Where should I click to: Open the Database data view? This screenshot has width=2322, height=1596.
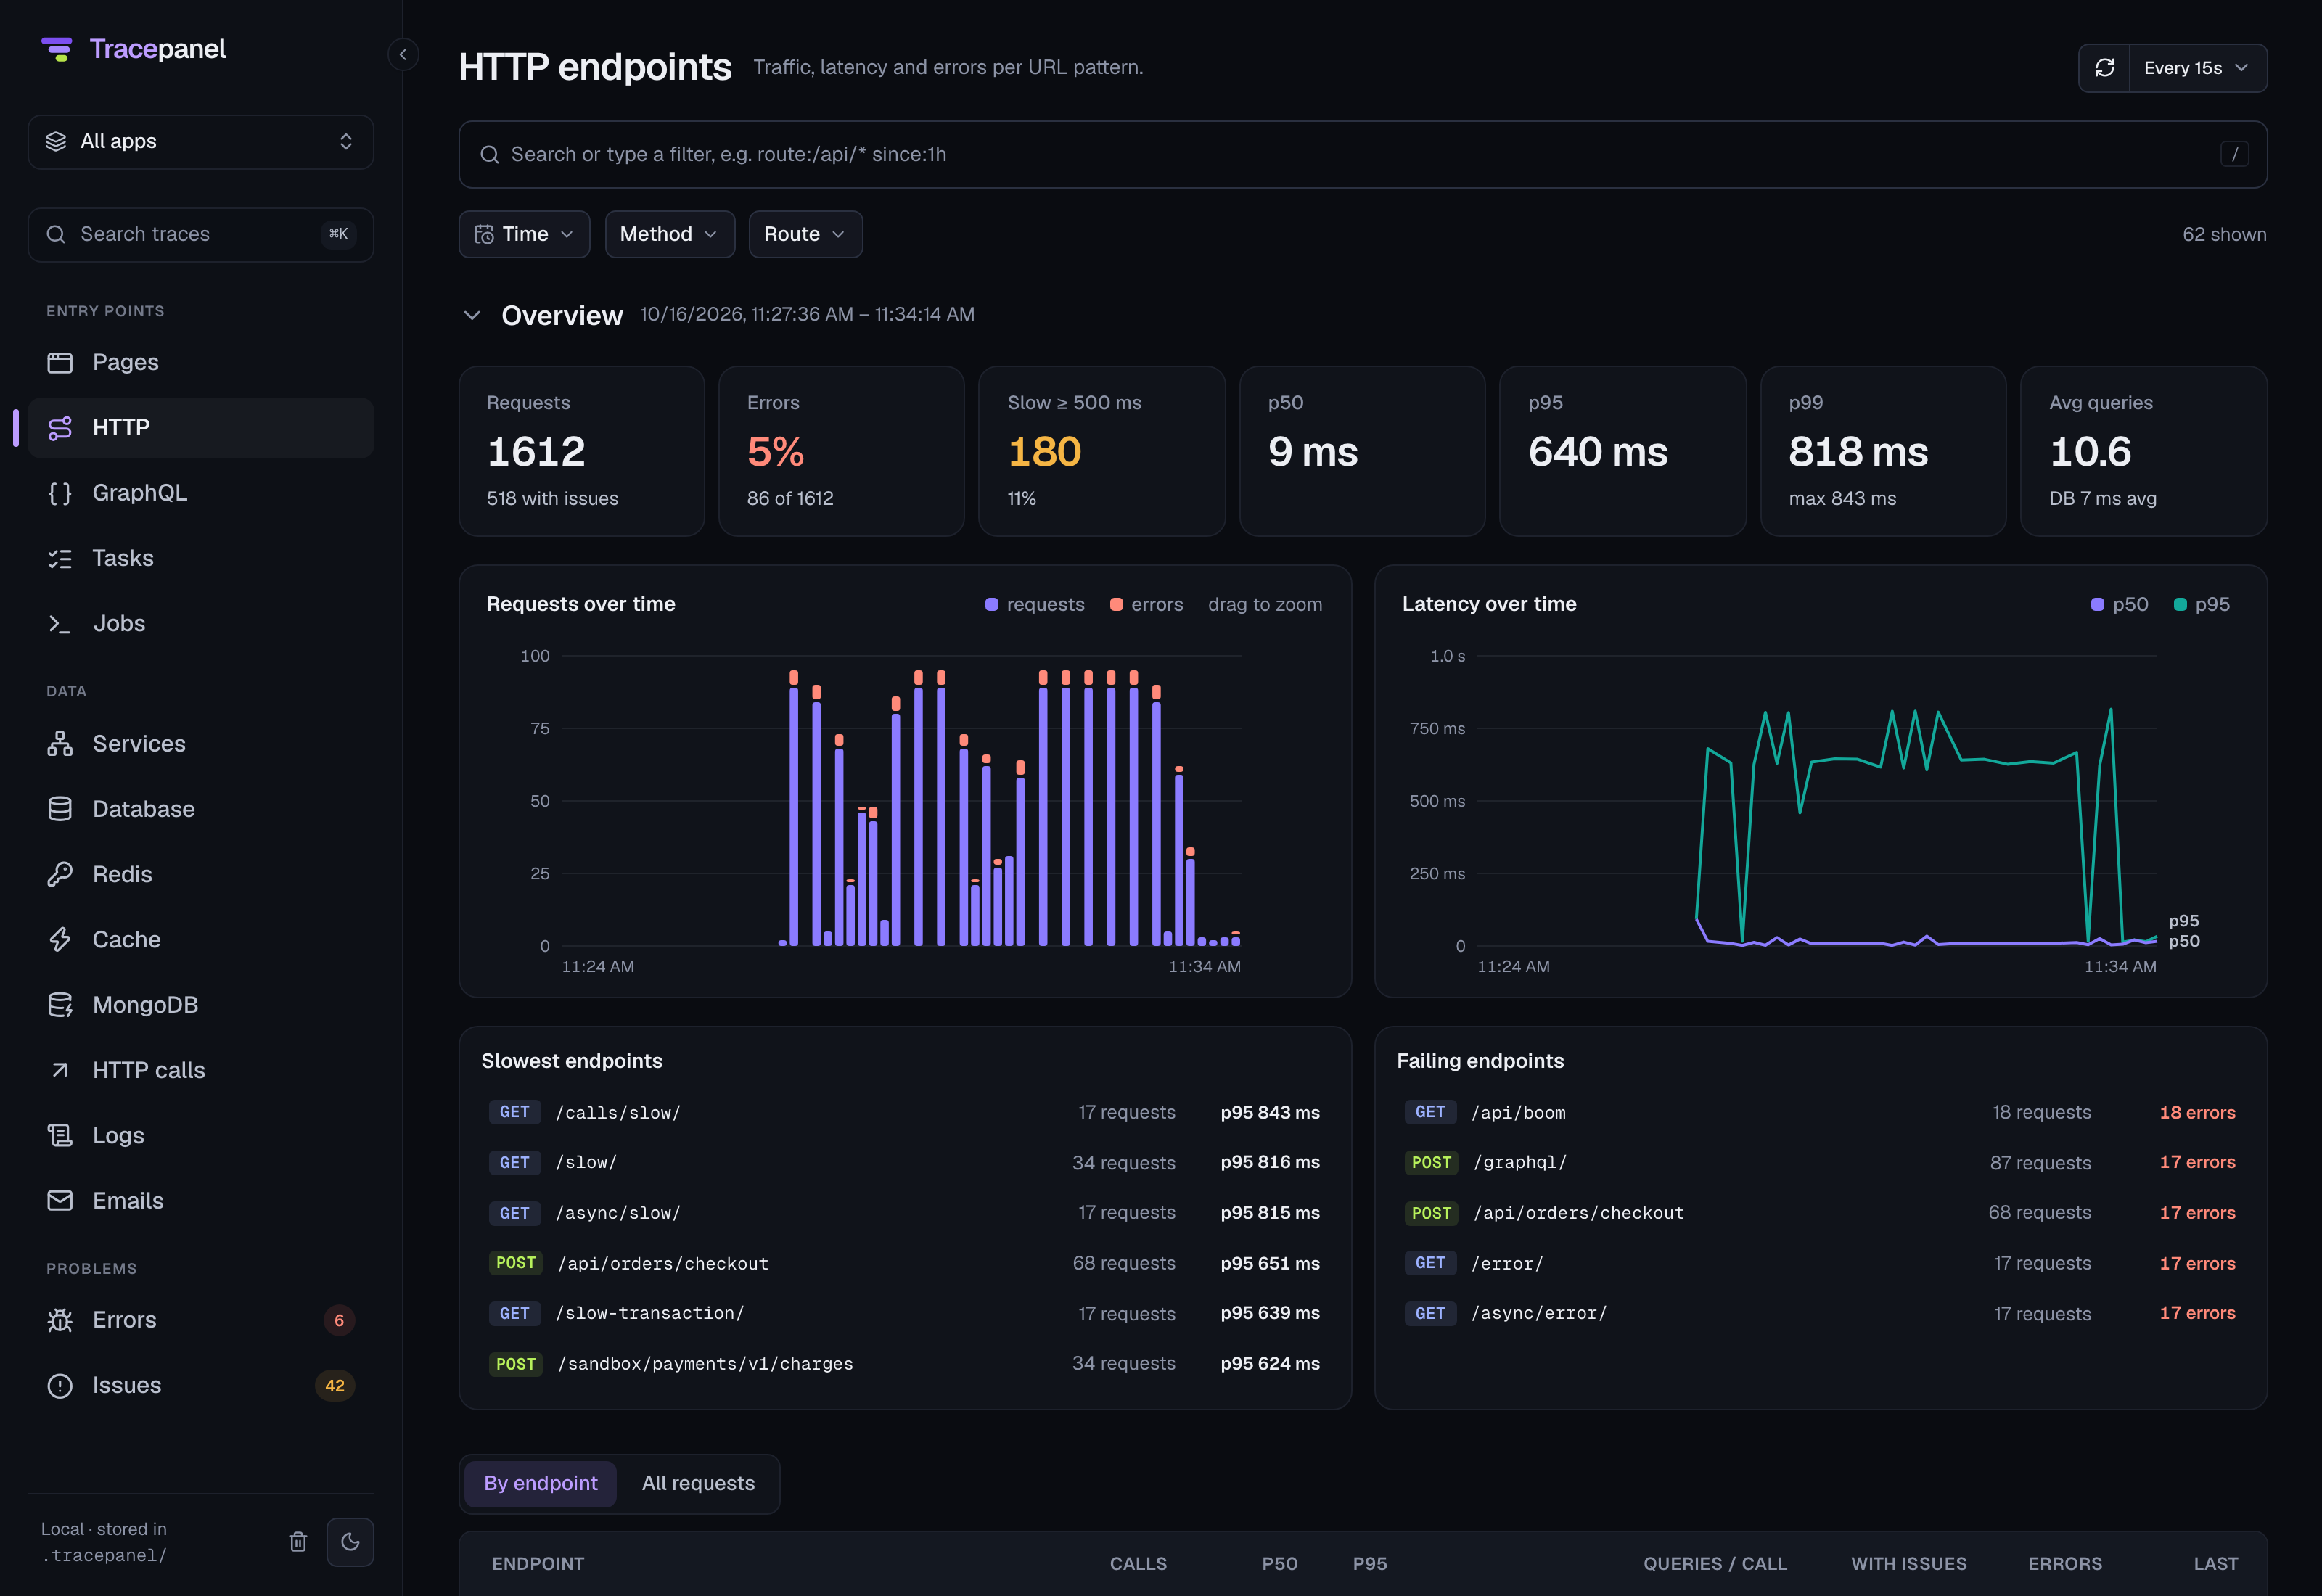tap(201, 809)
